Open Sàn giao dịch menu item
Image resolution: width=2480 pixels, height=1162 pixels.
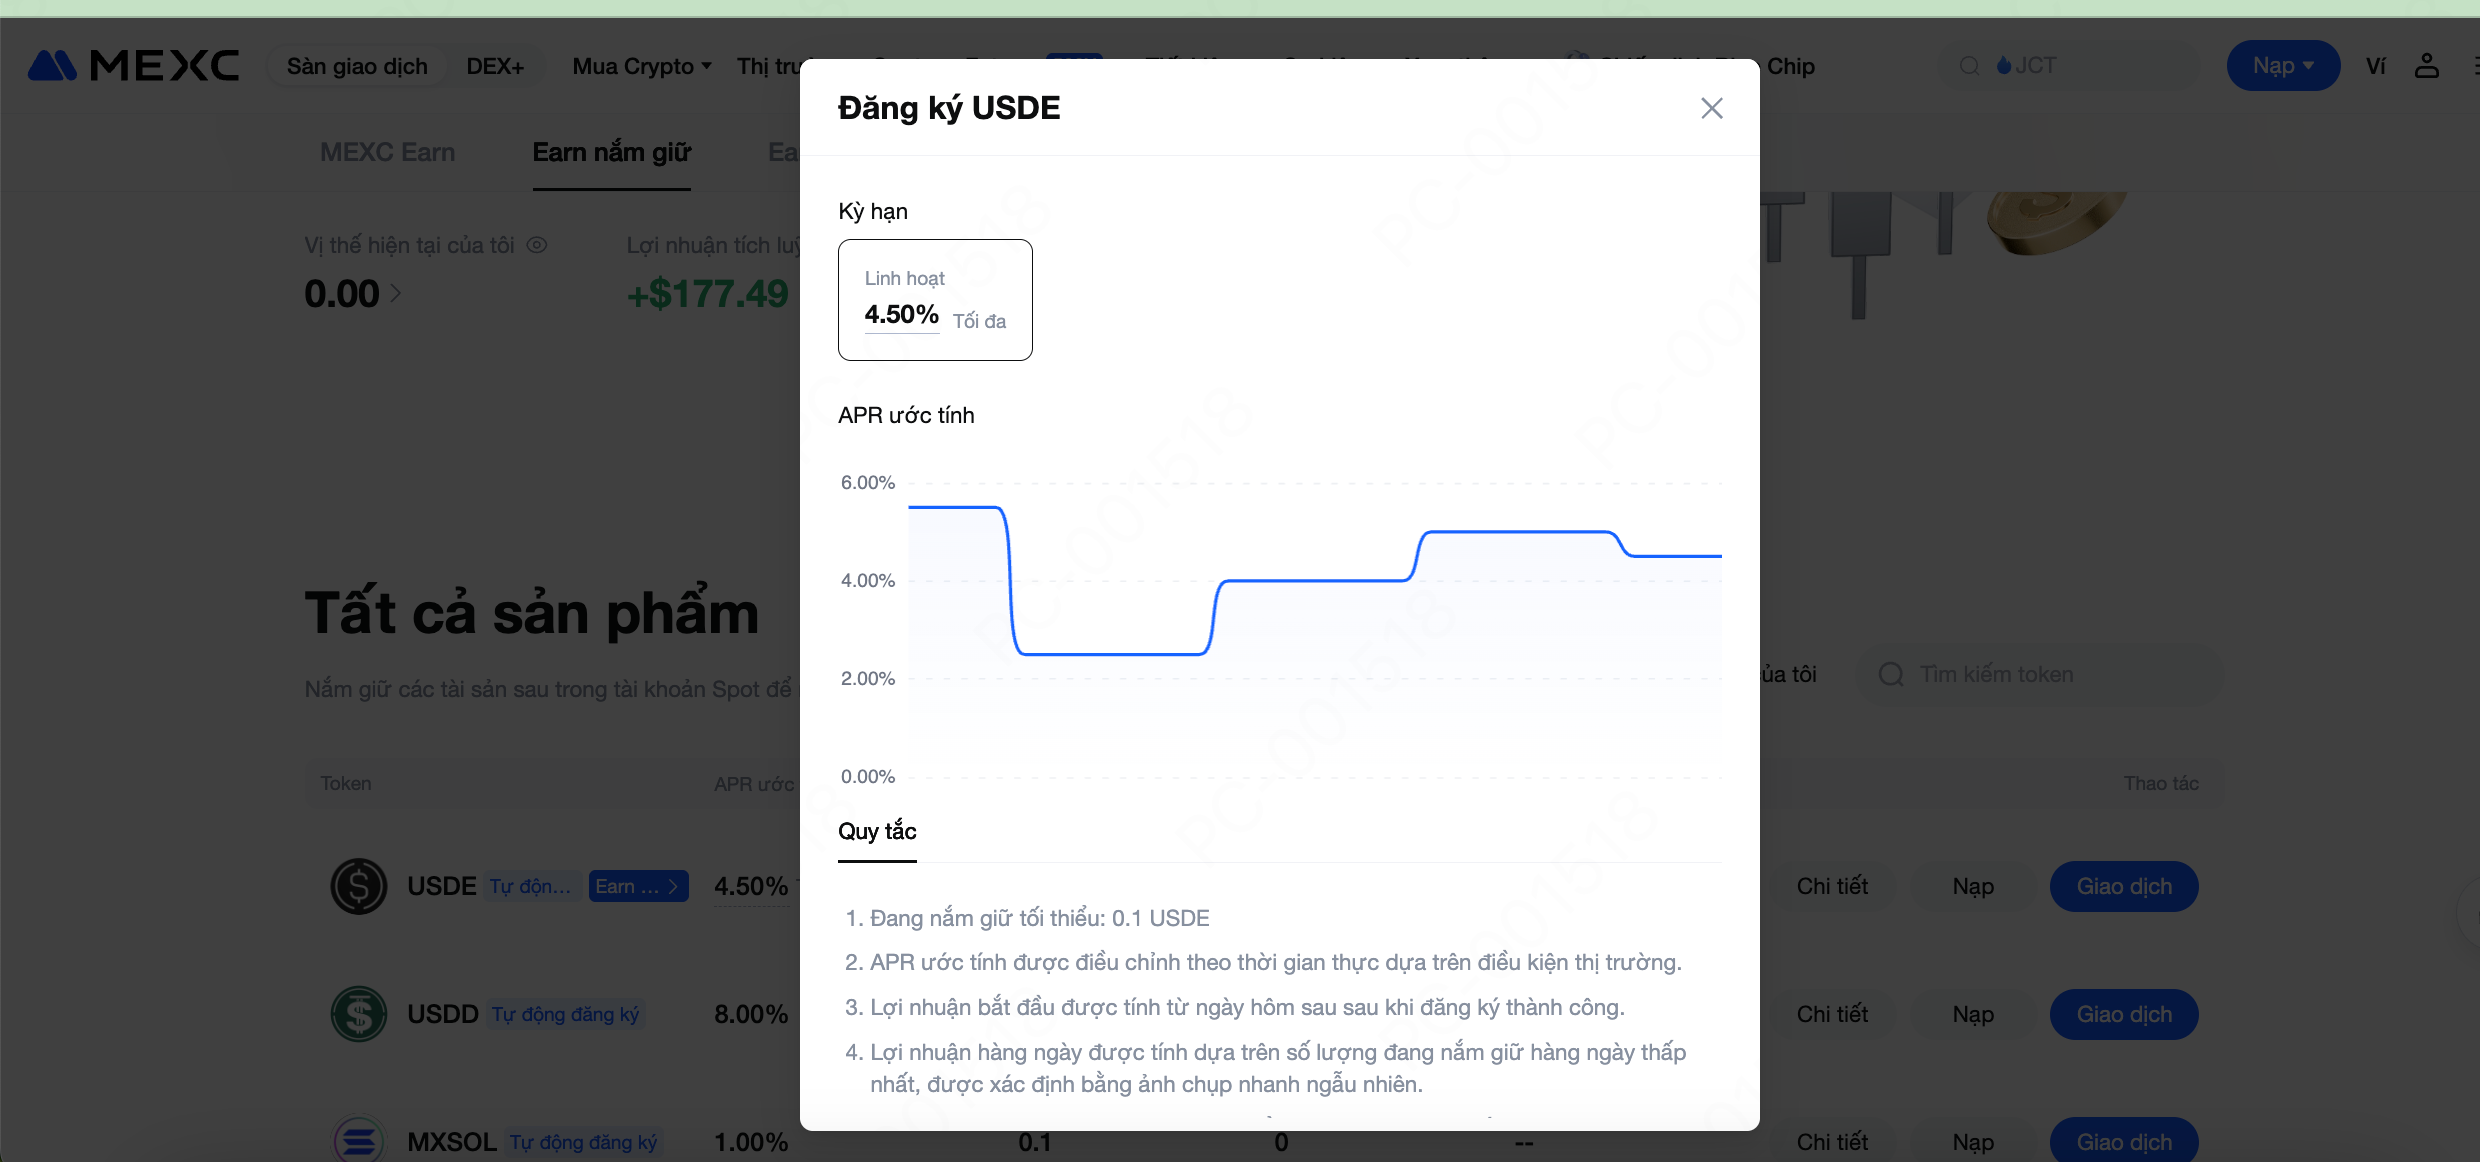pos(357,66)
